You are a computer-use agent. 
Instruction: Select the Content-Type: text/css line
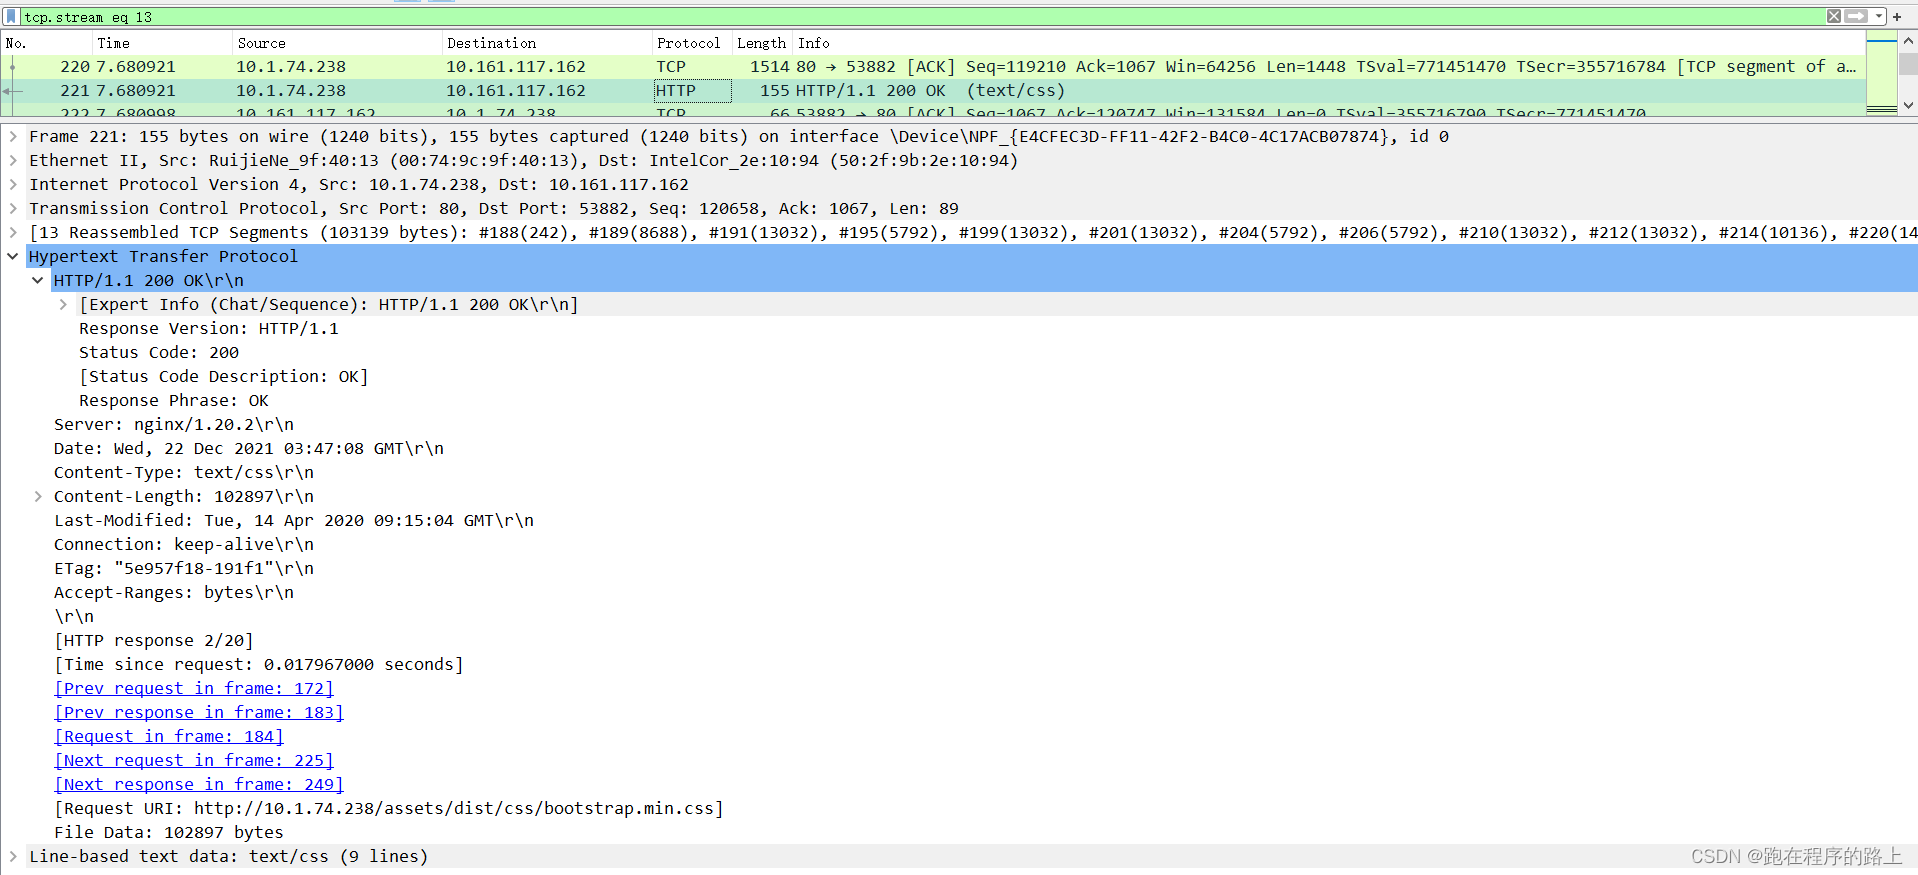(184, 473)
